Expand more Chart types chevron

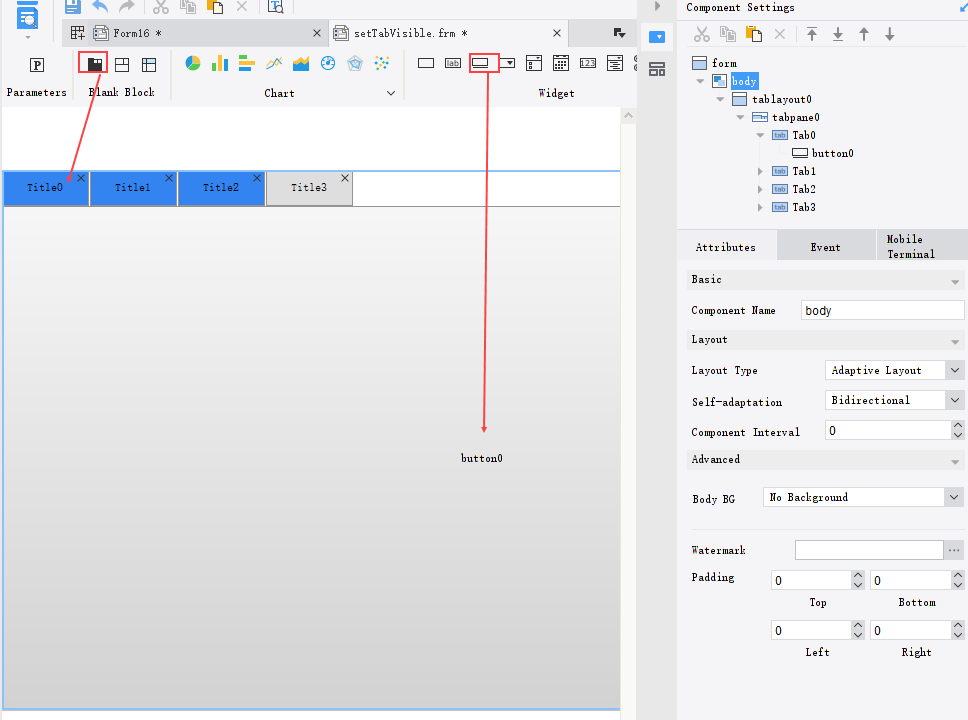coord(391,93)
